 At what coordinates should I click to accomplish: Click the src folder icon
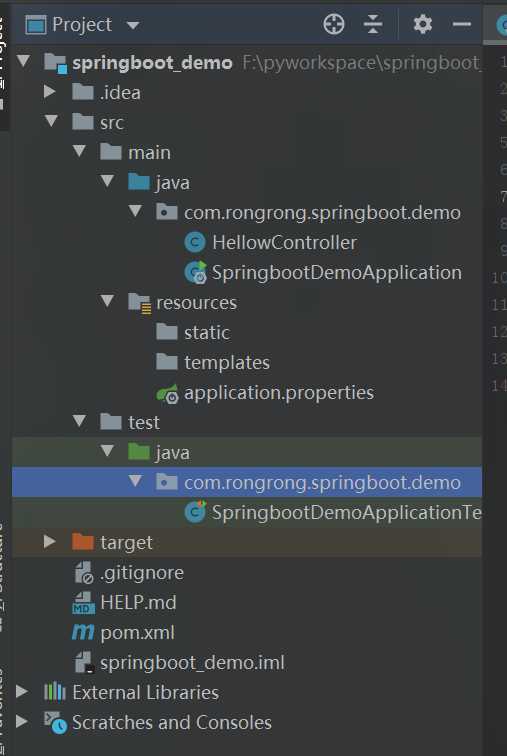pyautogui.click(x=83, y=122)
